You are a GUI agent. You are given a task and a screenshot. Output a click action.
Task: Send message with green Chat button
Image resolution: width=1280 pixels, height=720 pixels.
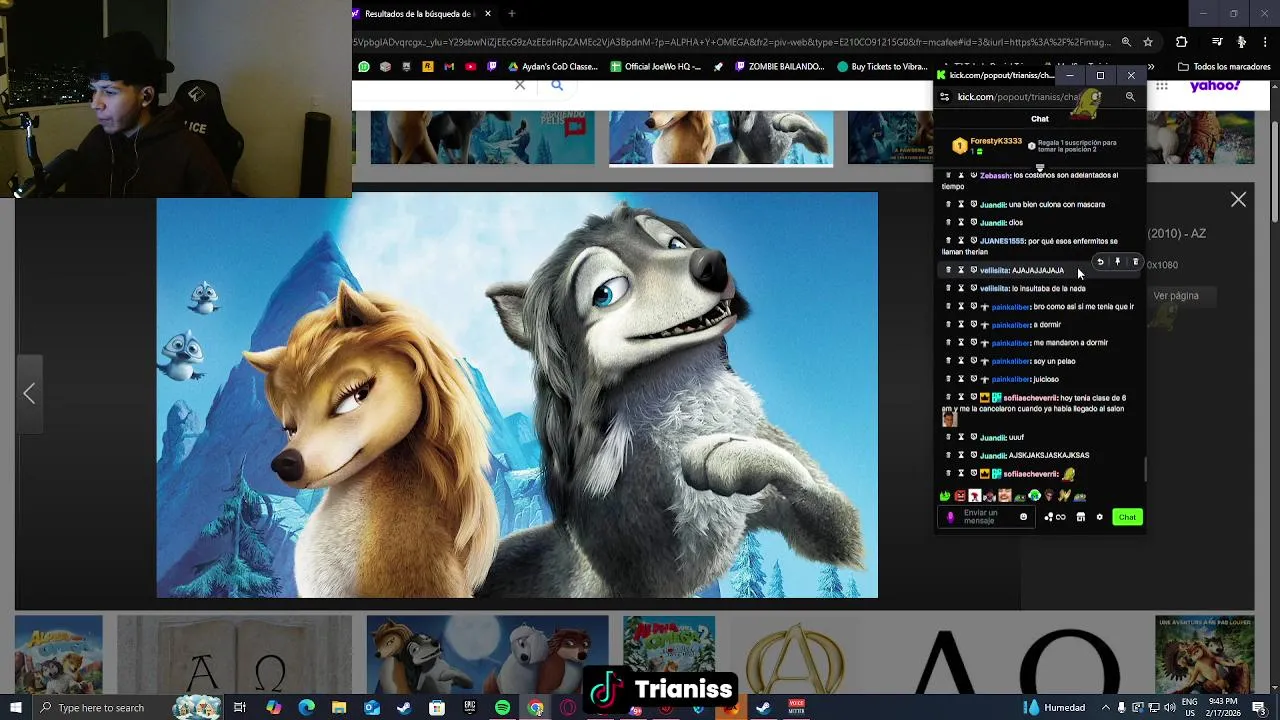pos(1127,517)
